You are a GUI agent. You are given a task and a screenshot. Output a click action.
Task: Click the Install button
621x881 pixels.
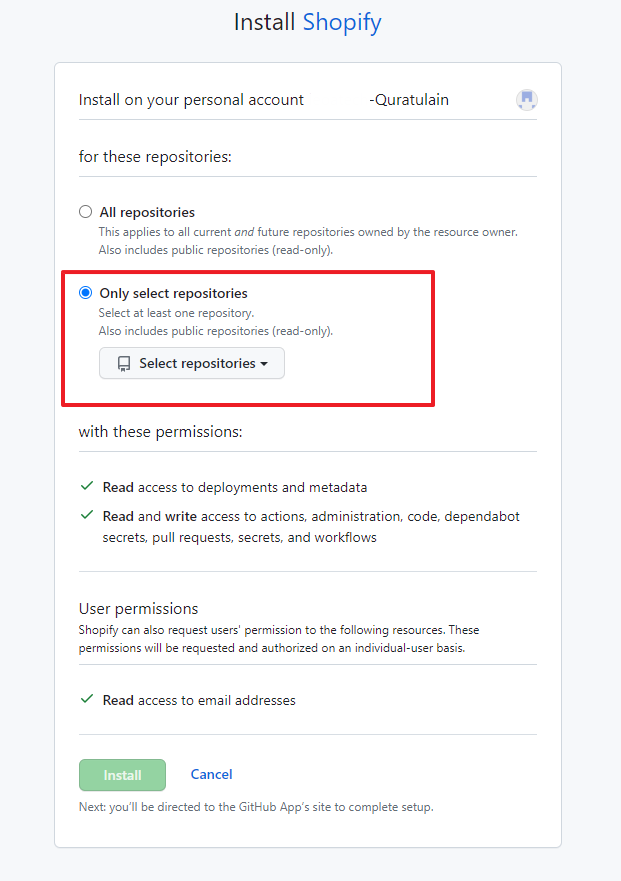pos(122,774)
